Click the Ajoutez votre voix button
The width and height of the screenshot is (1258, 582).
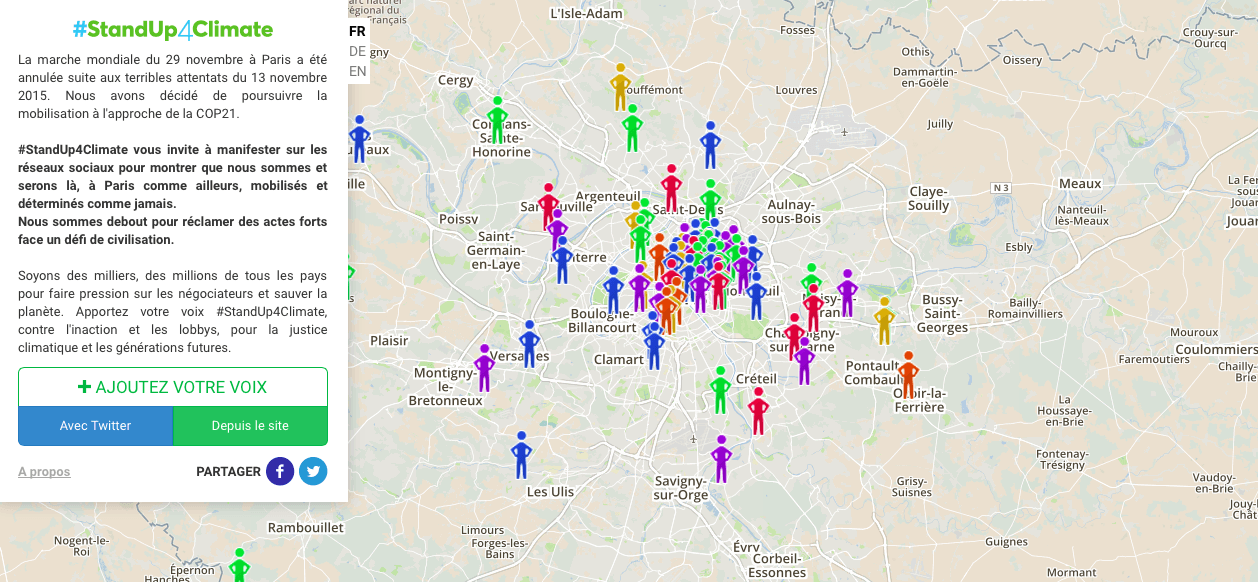pyautogui.click(x=173, y=387)
